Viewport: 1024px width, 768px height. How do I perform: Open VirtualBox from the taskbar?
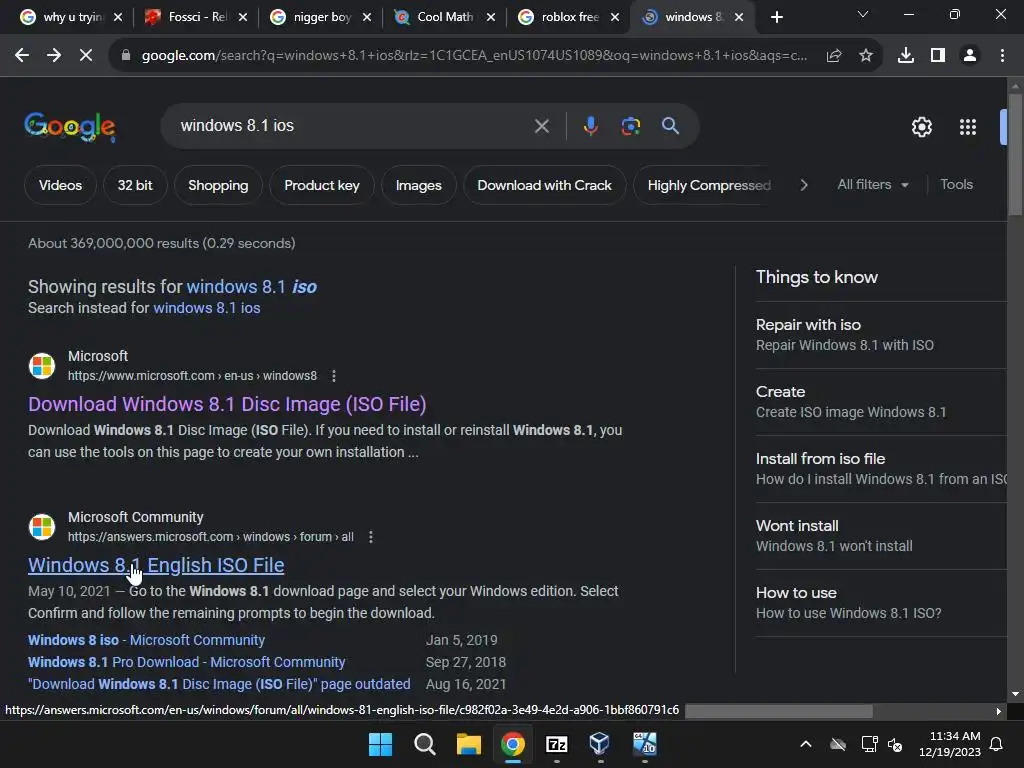click(x=600, y=744)
